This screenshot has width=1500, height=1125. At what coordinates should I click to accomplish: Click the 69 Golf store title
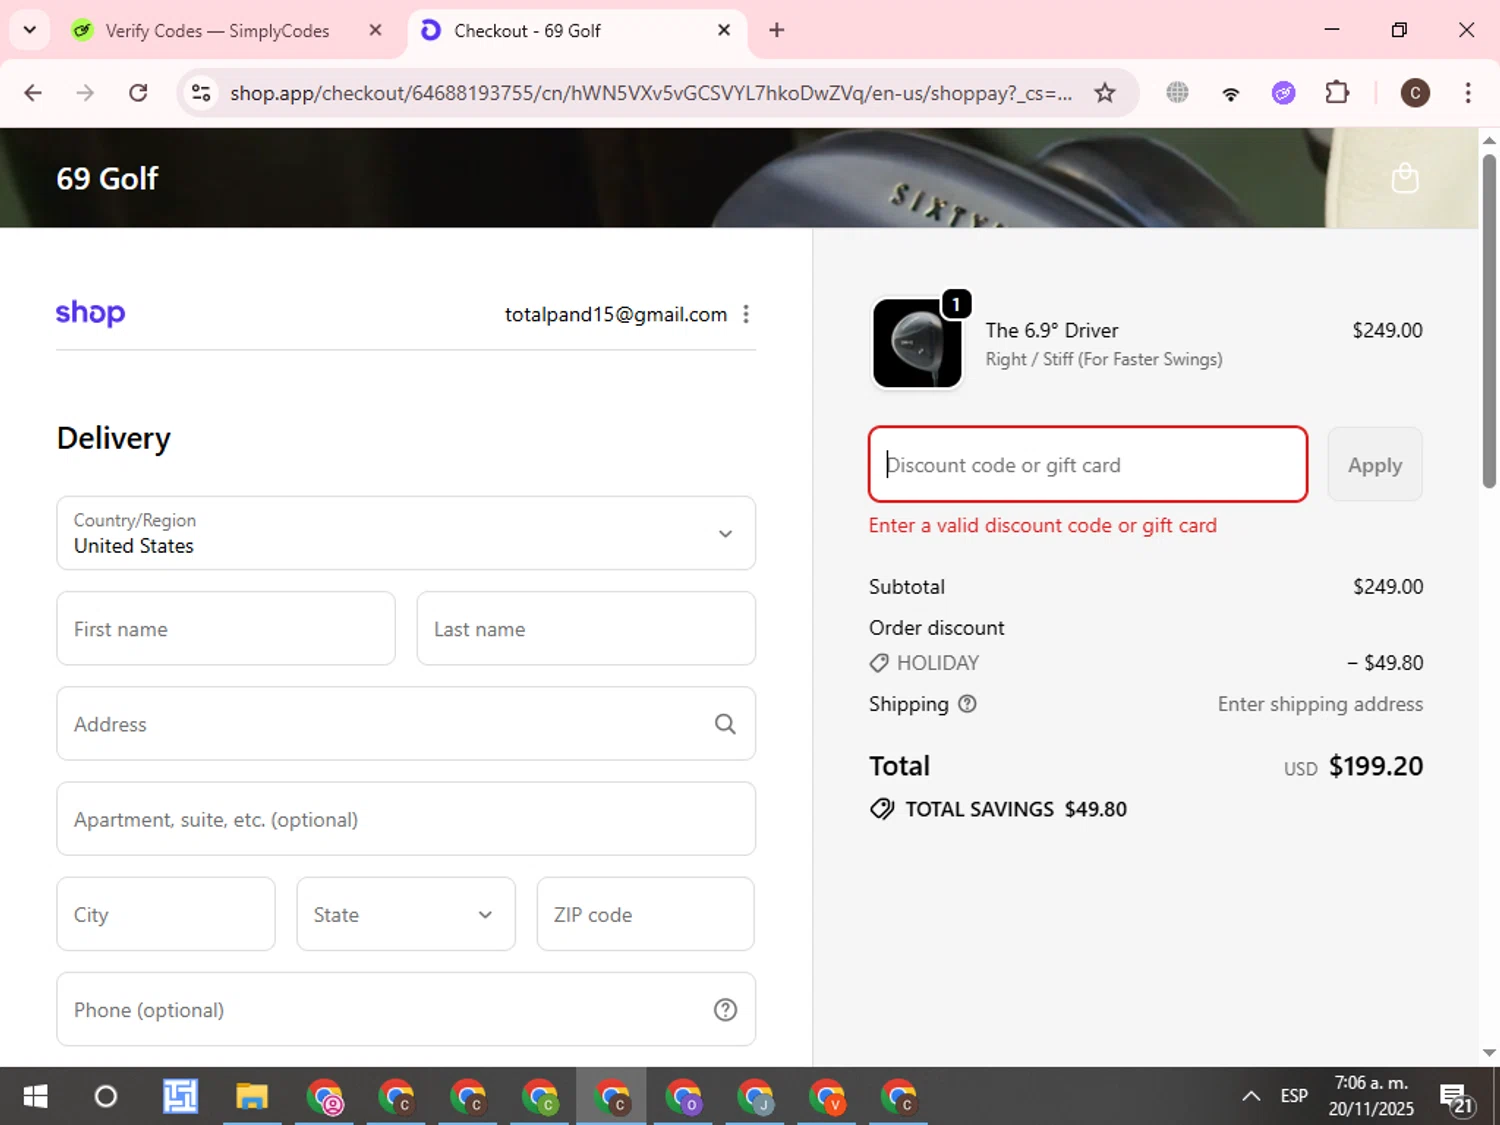click(107, 178)
